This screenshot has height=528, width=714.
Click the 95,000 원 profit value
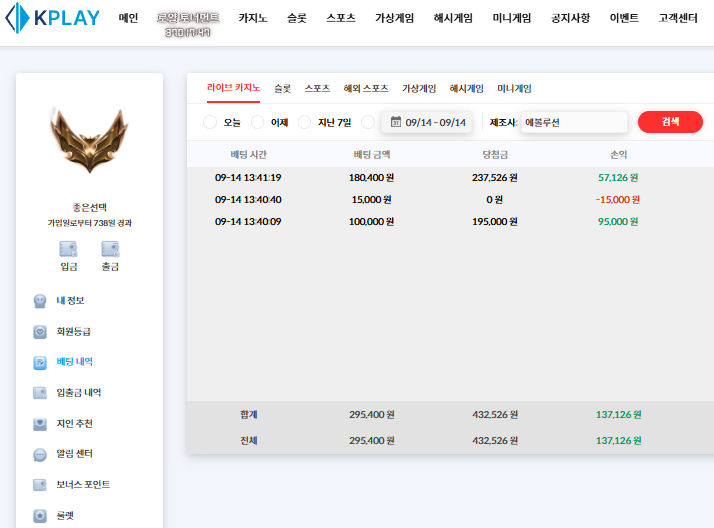tap(618, 222)
